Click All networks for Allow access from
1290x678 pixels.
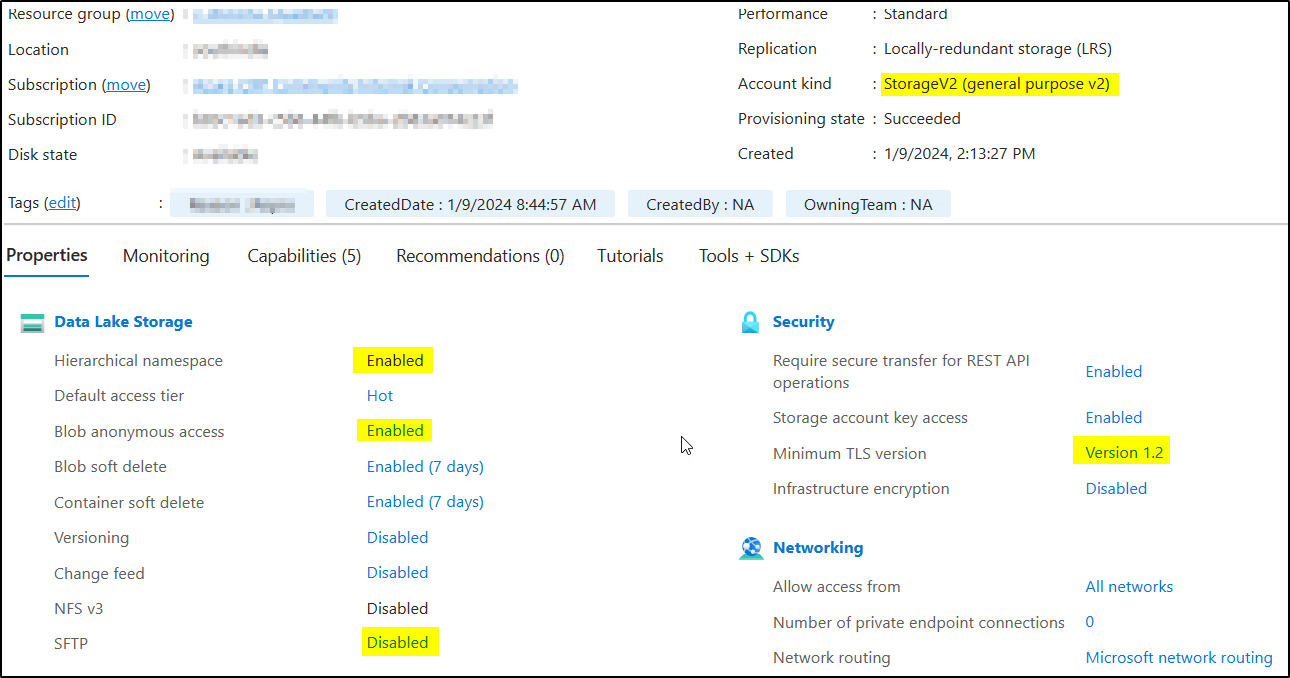click(x=1129, y=587)
